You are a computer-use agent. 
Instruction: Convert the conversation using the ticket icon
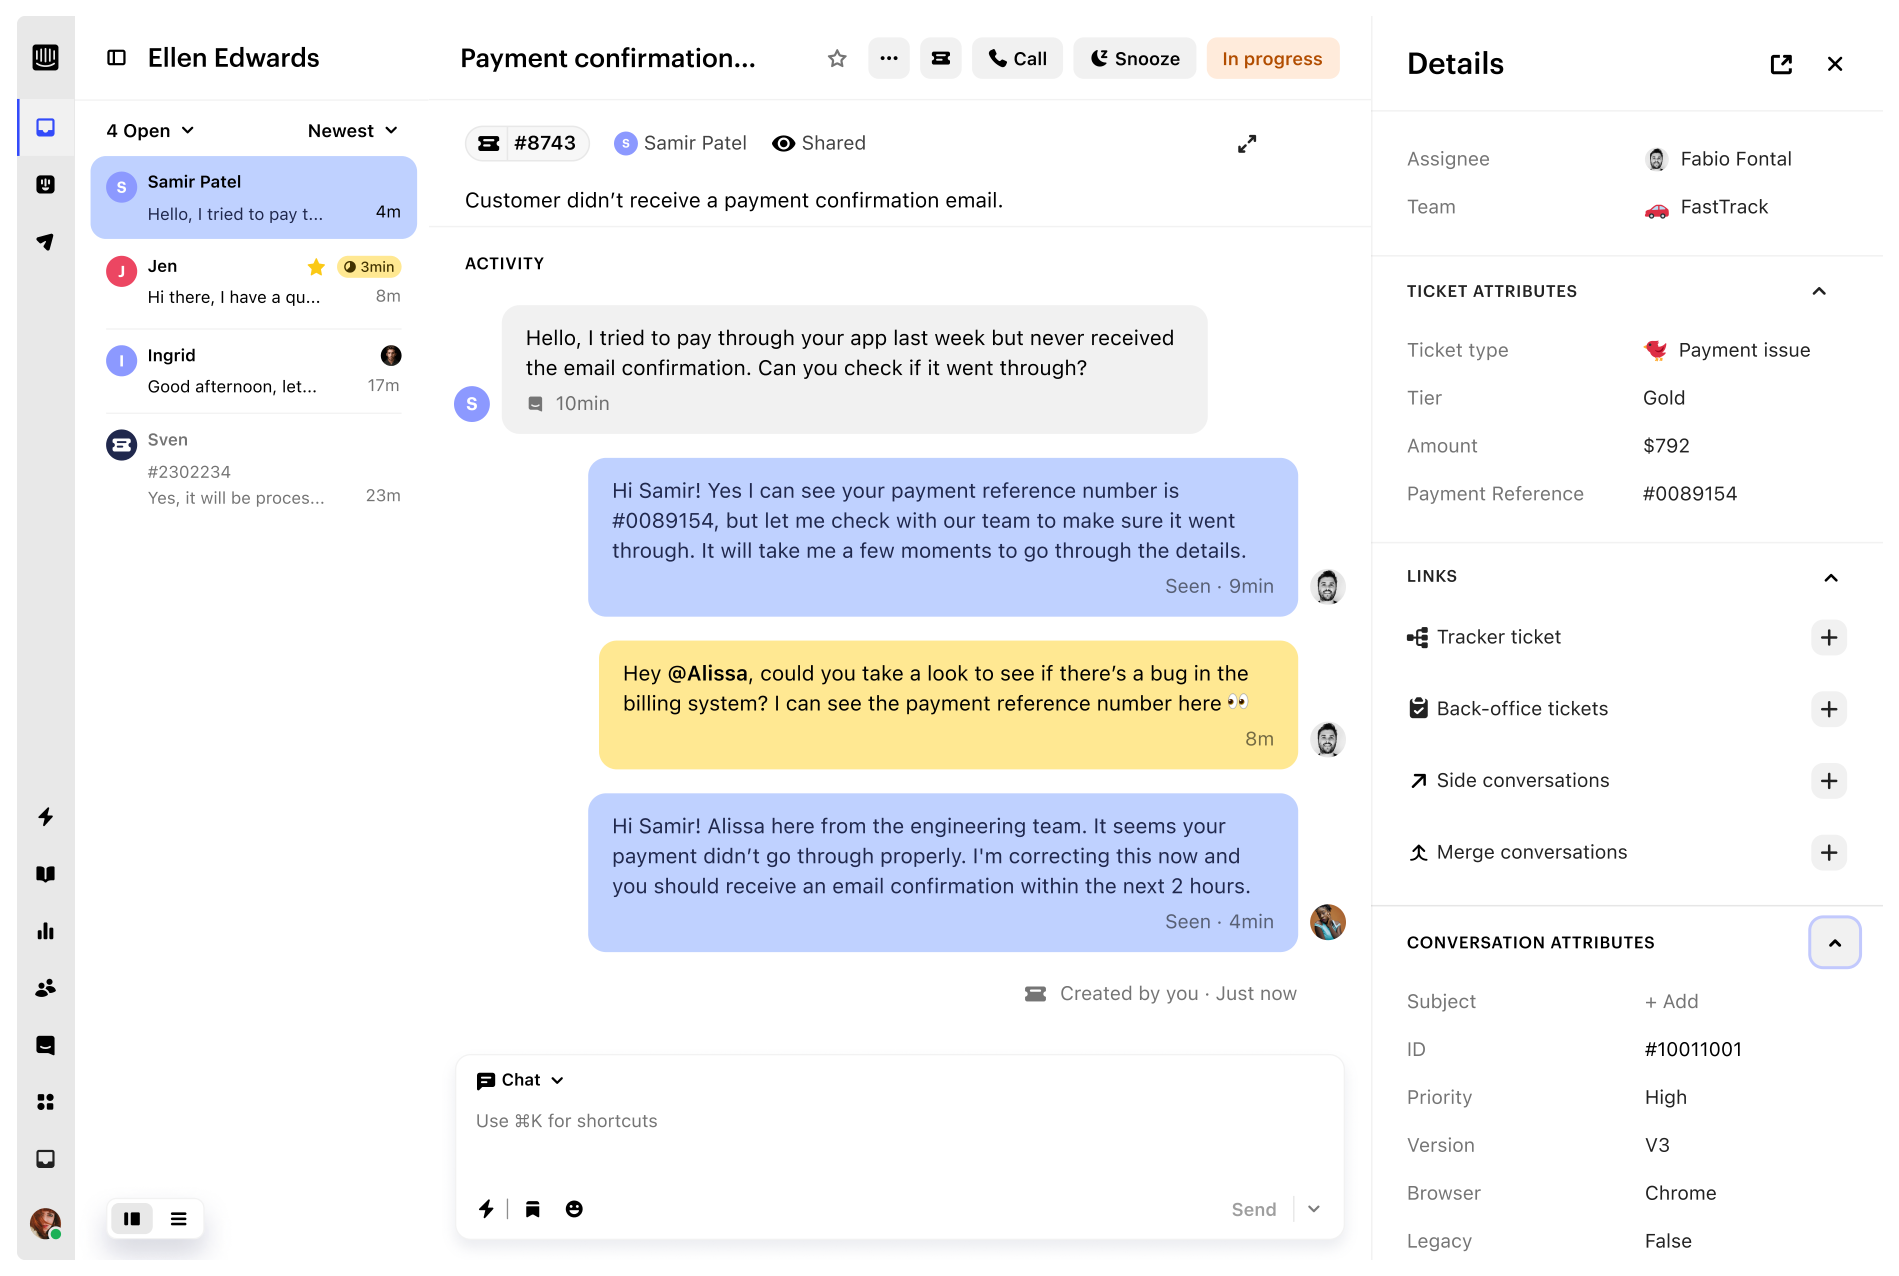pyautogui.click(x=940, y=58)
